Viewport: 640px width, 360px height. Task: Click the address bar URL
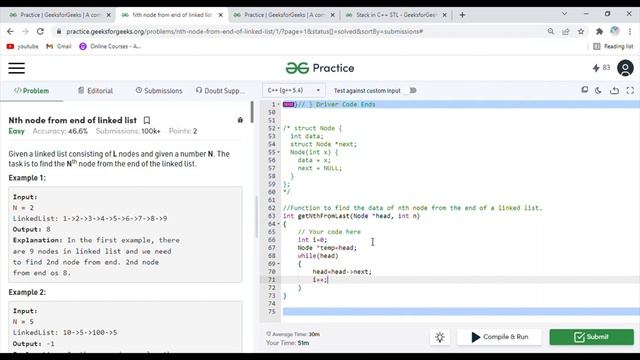244,31
